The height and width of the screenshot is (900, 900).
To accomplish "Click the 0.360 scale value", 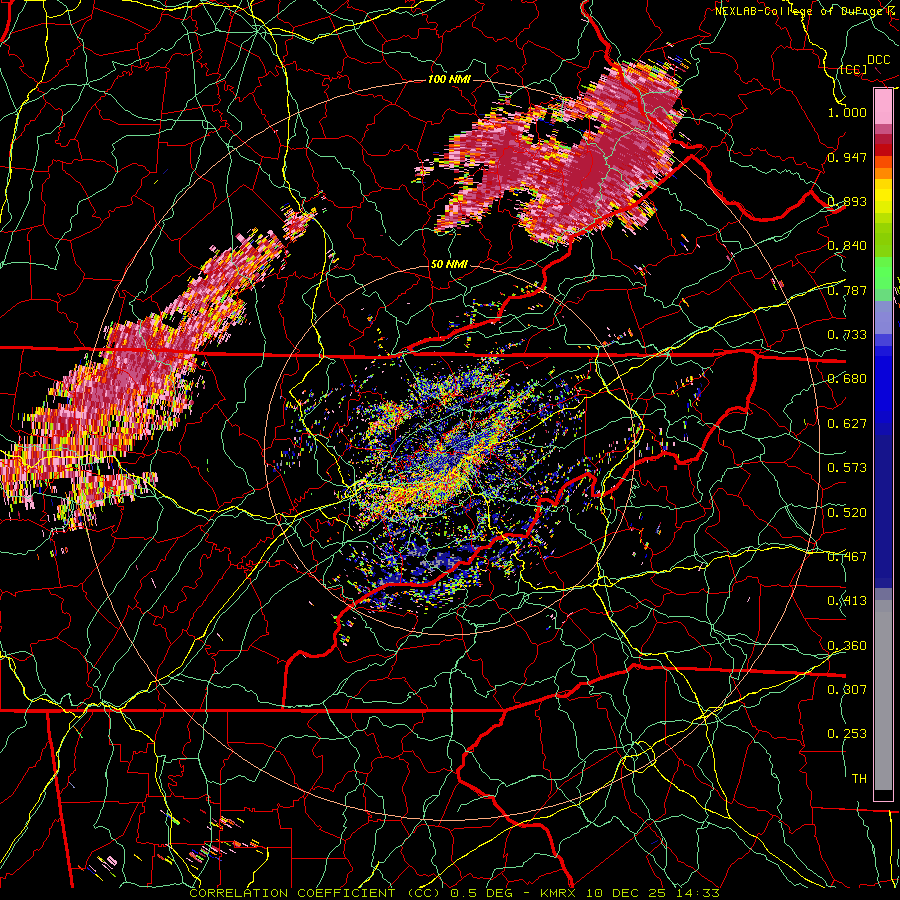I will [x=847, y=646].
